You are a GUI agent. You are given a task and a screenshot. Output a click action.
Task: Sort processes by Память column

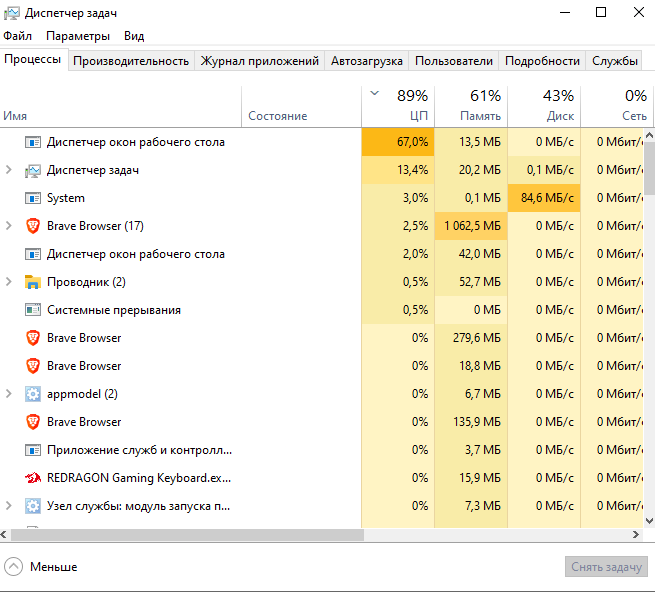pos(471,106)
